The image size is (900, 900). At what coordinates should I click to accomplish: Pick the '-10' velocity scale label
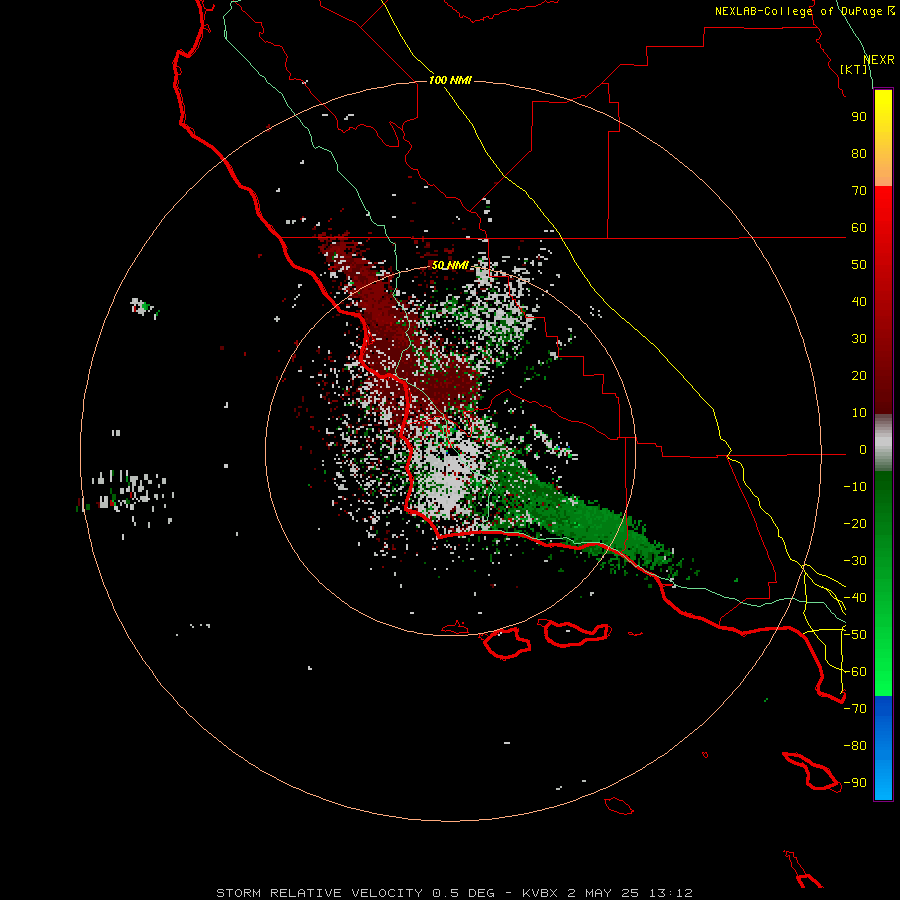(855, 487)
